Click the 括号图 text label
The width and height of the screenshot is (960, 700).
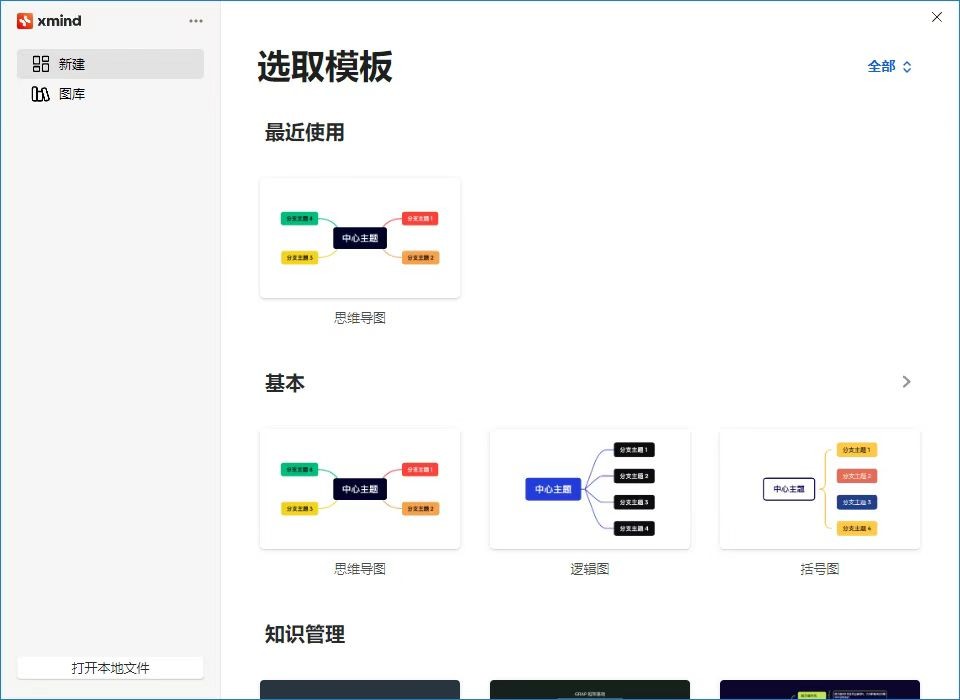[820, 569]
